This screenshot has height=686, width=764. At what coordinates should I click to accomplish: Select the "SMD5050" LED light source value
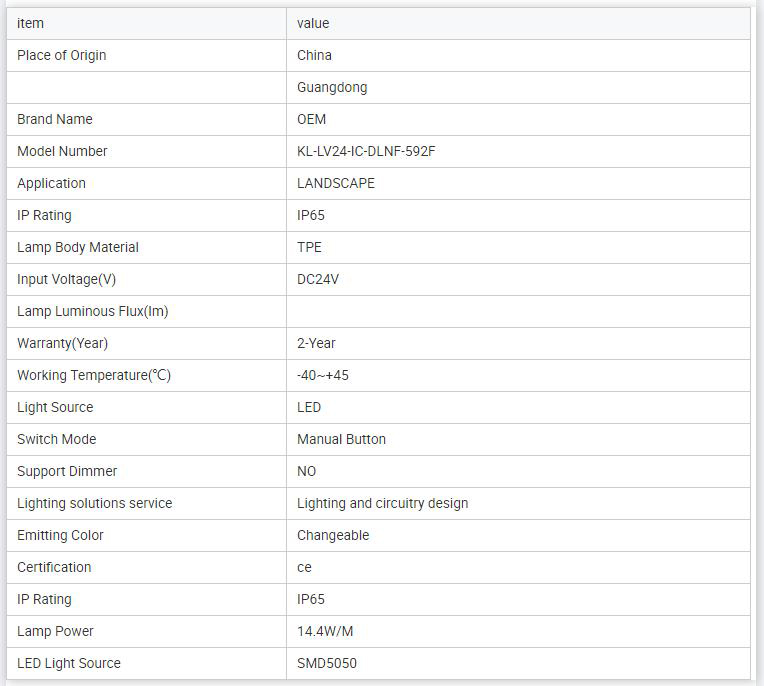327,663
